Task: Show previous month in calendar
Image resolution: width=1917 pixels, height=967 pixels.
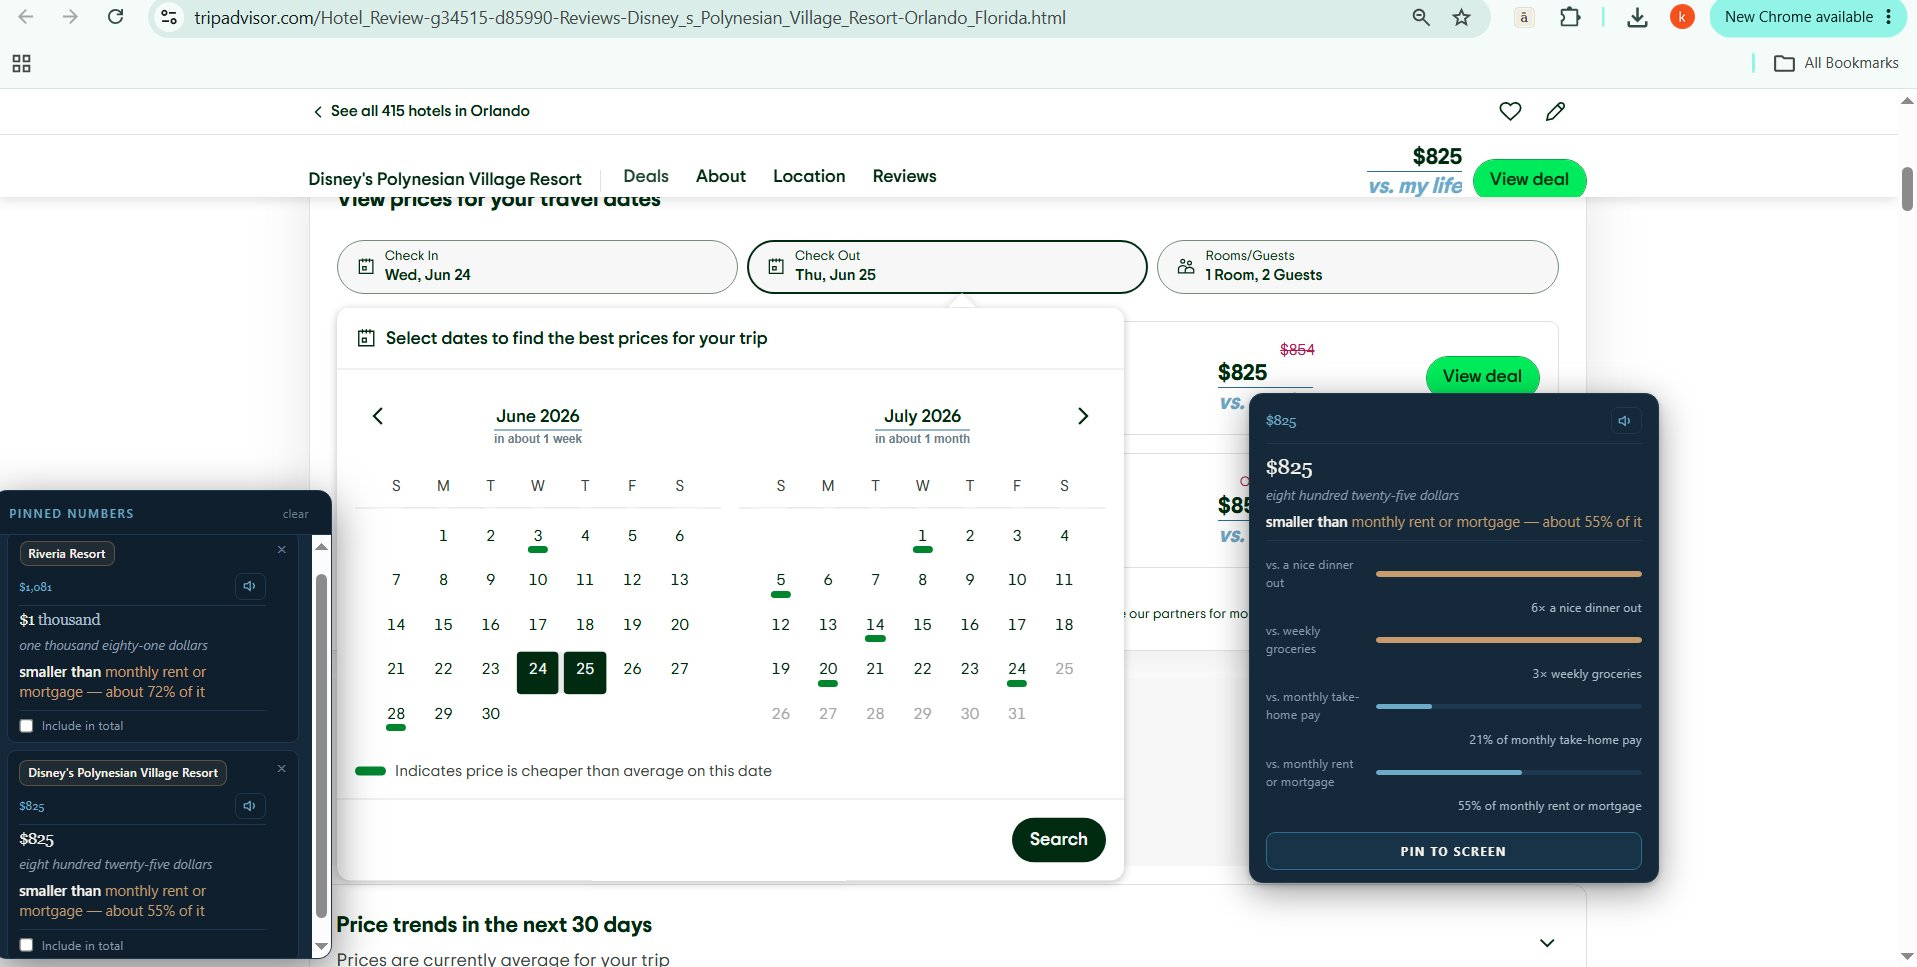Action: coord(378,416)
